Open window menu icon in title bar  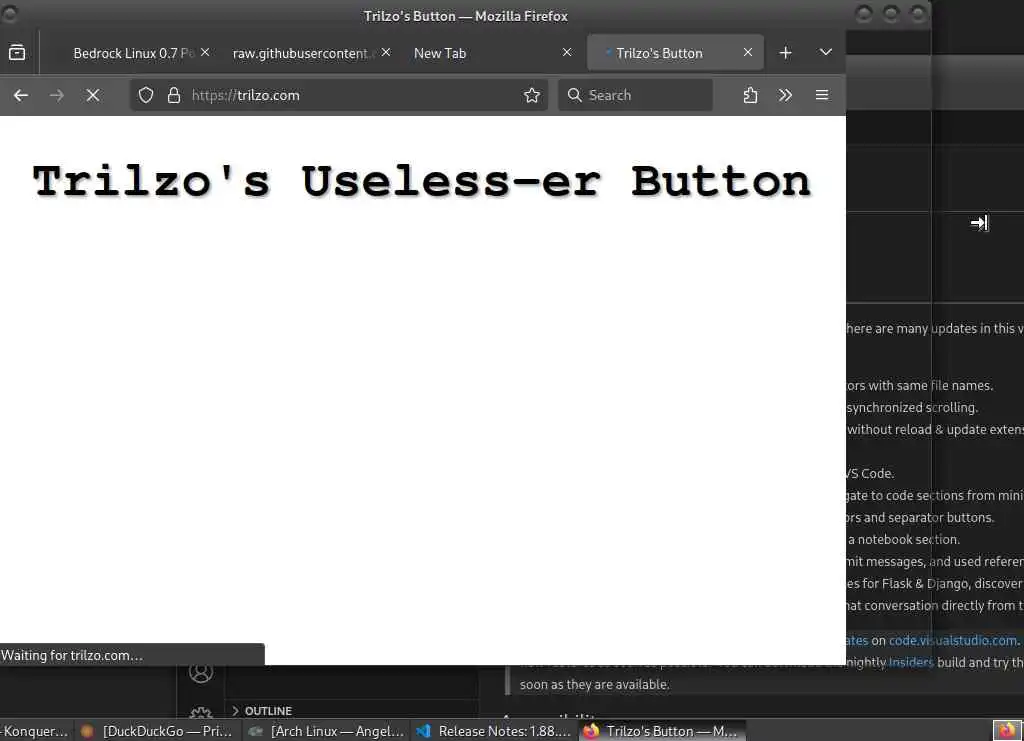[x=10, y=14]
